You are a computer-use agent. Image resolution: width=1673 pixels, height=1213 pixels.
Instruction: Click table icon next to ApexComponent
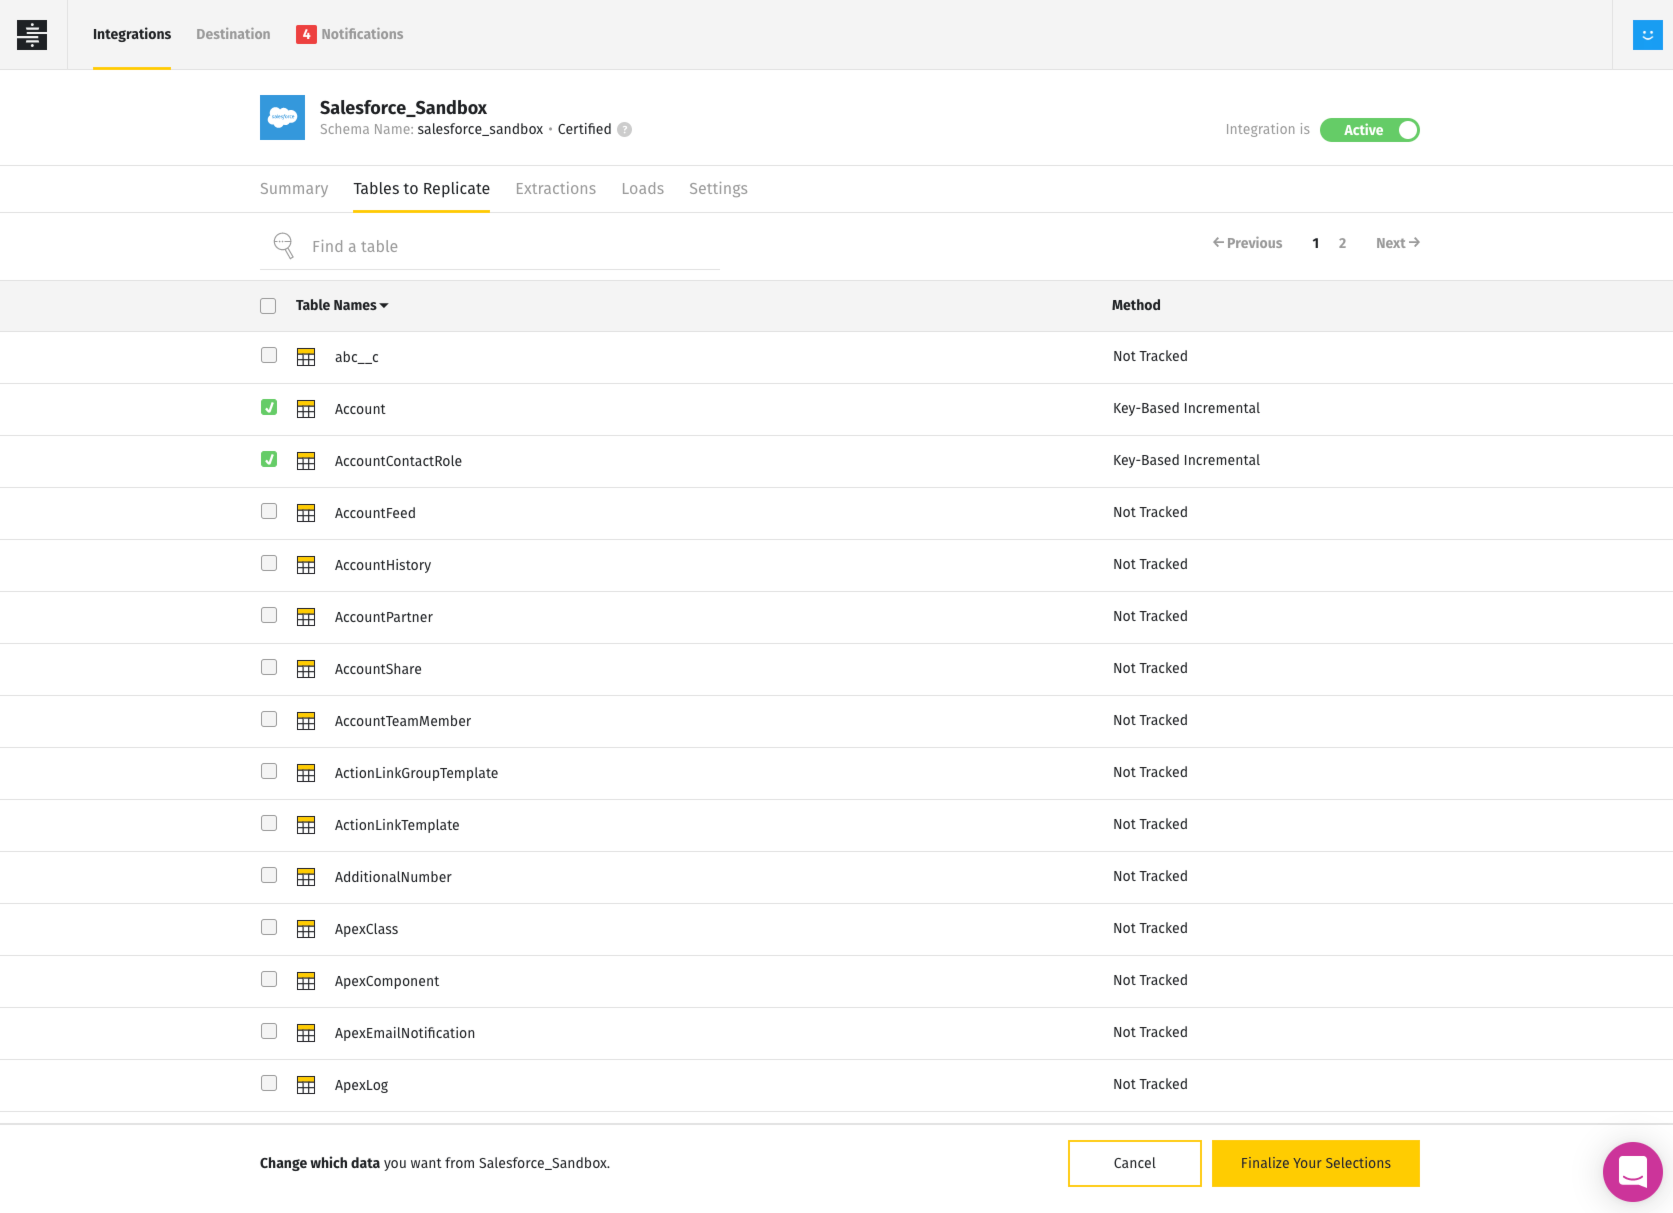306,981
